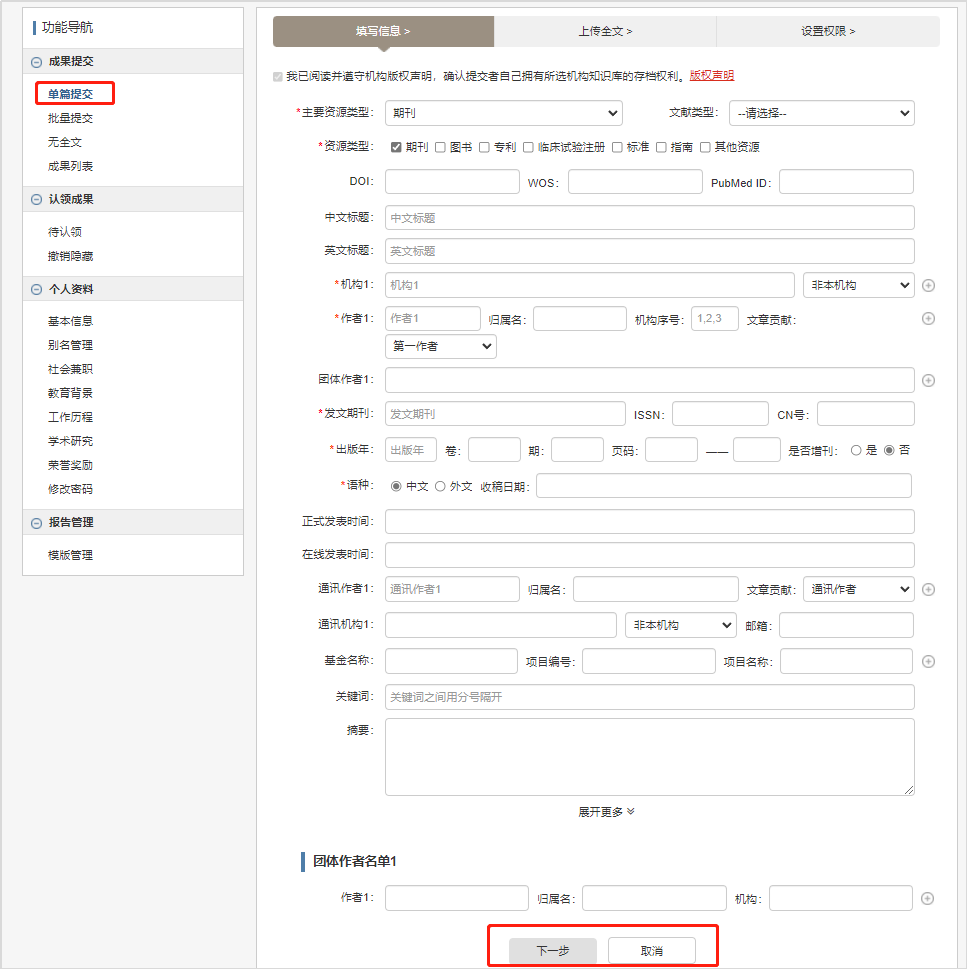Viewport: 967px width, 969px height.
Task: Tick the 专利 resource type checkbox
Action: coord(484,147)
